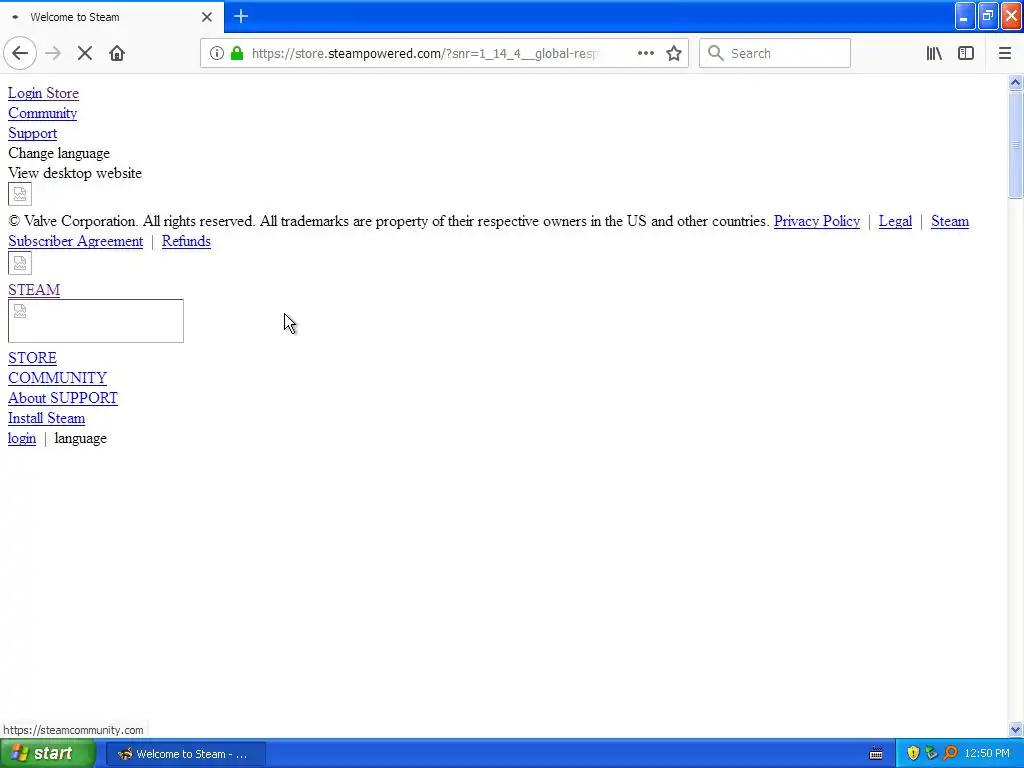
Task: Open a new tab with plus button
Action: coord(241,16)
